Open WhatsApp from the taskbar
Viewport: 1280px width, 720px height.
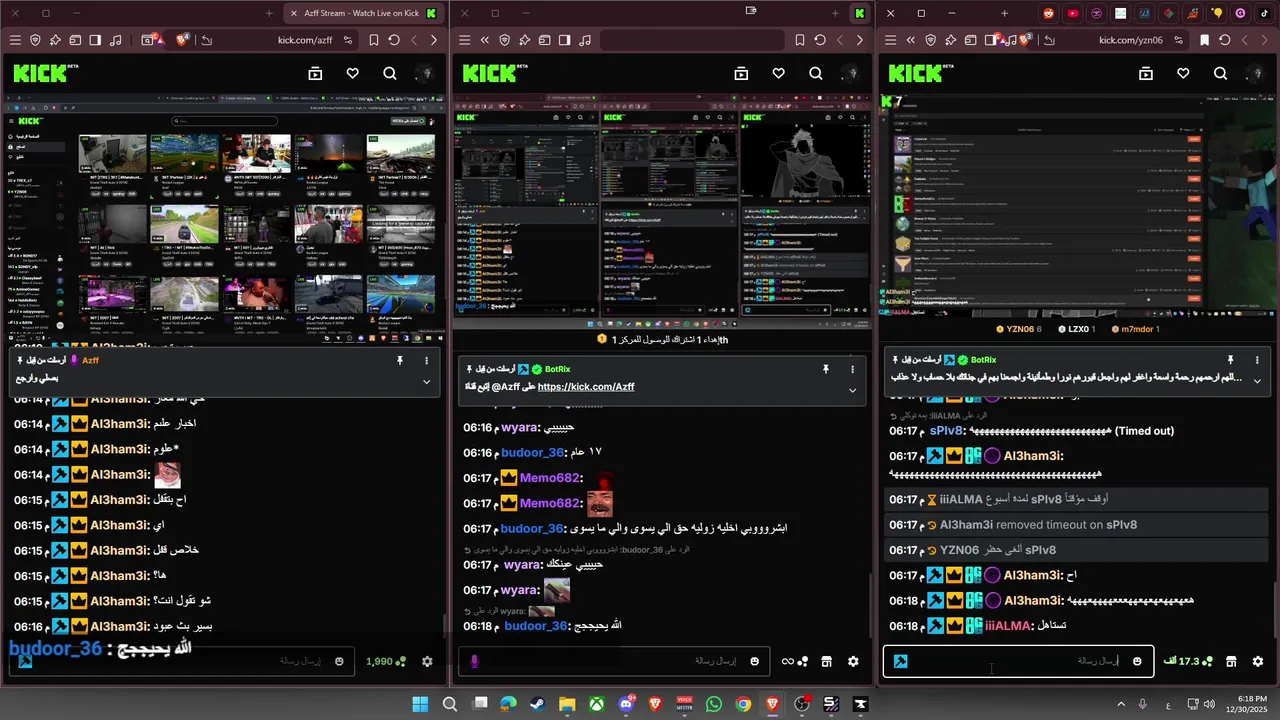click(x=713, y=704)
